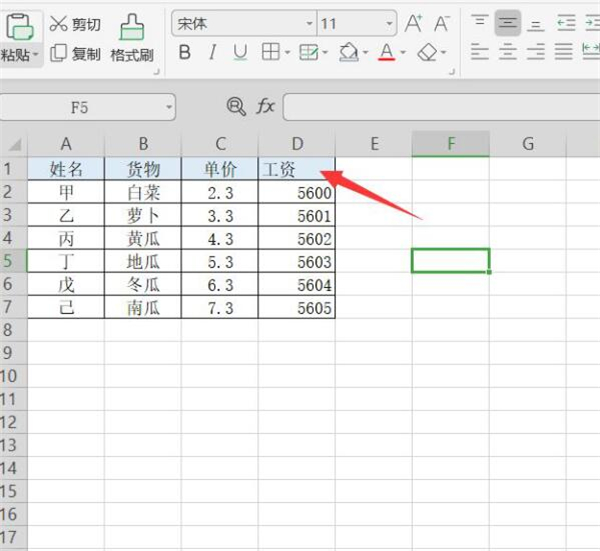Open the Name Box dropdown arrow

(167, 107)
